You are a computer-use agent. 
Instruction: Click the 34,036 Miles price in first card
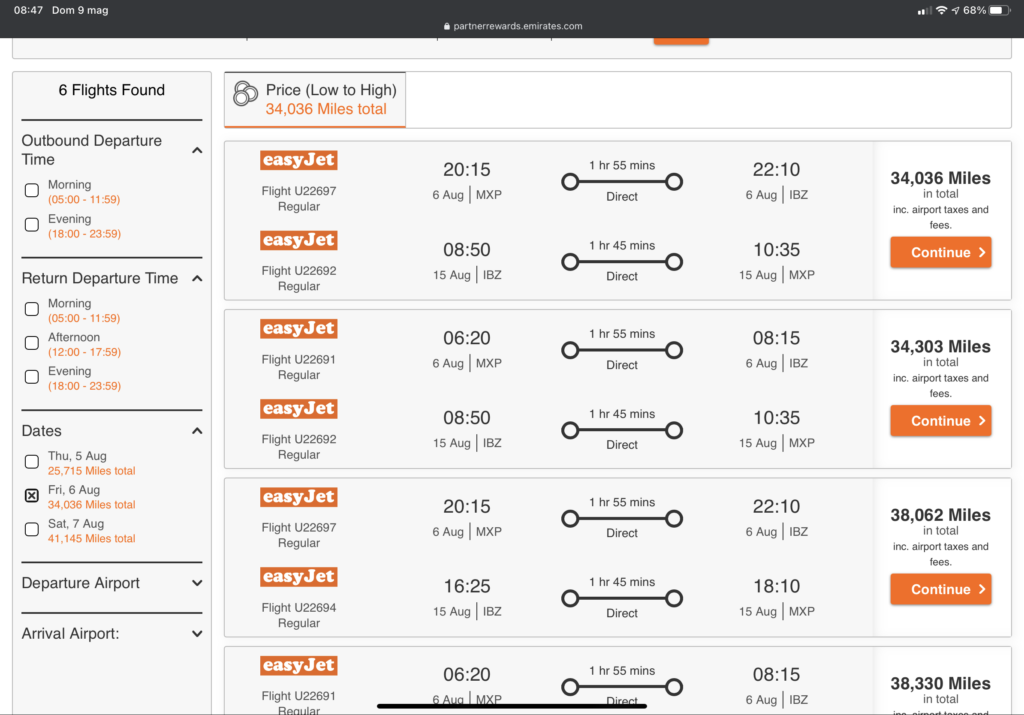pyautogui.click(x=940, y=178)
